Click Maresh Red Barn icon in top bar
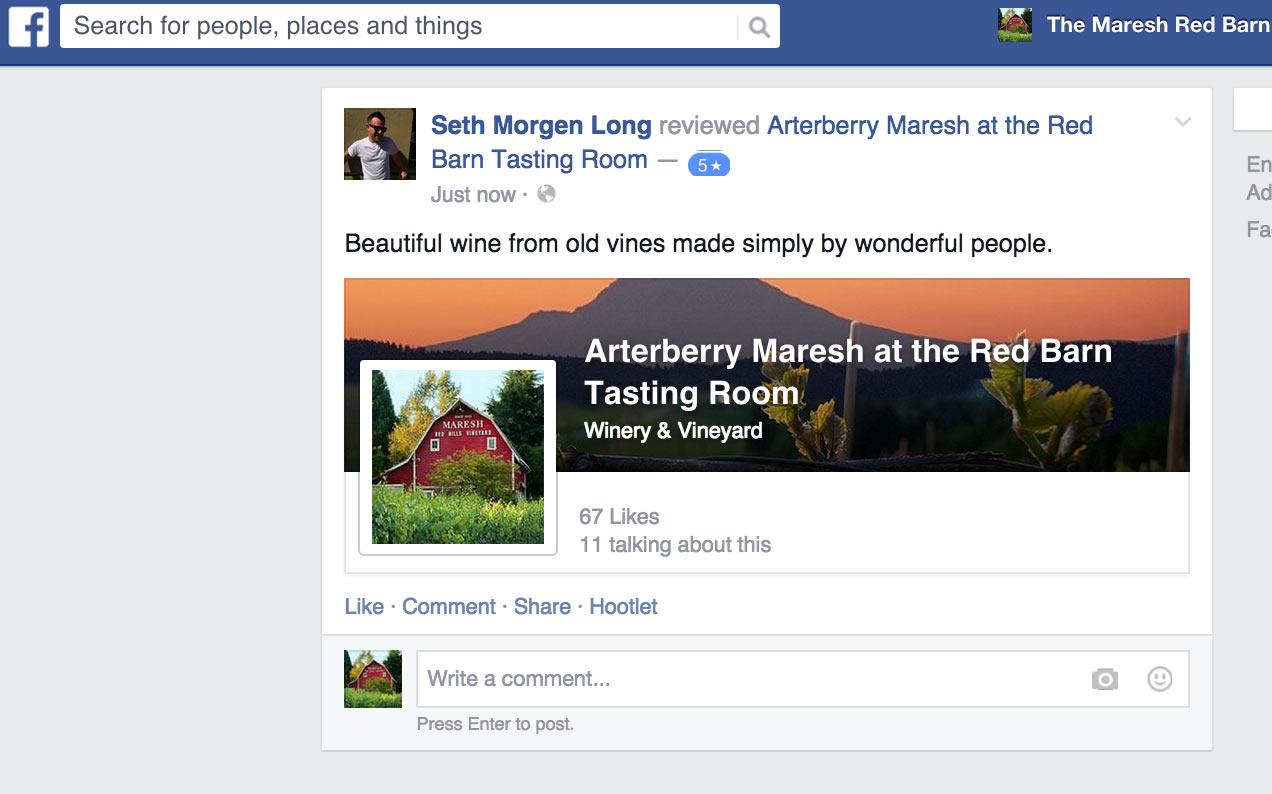Screen dimensions: 1272x794 click(1015, 25)
